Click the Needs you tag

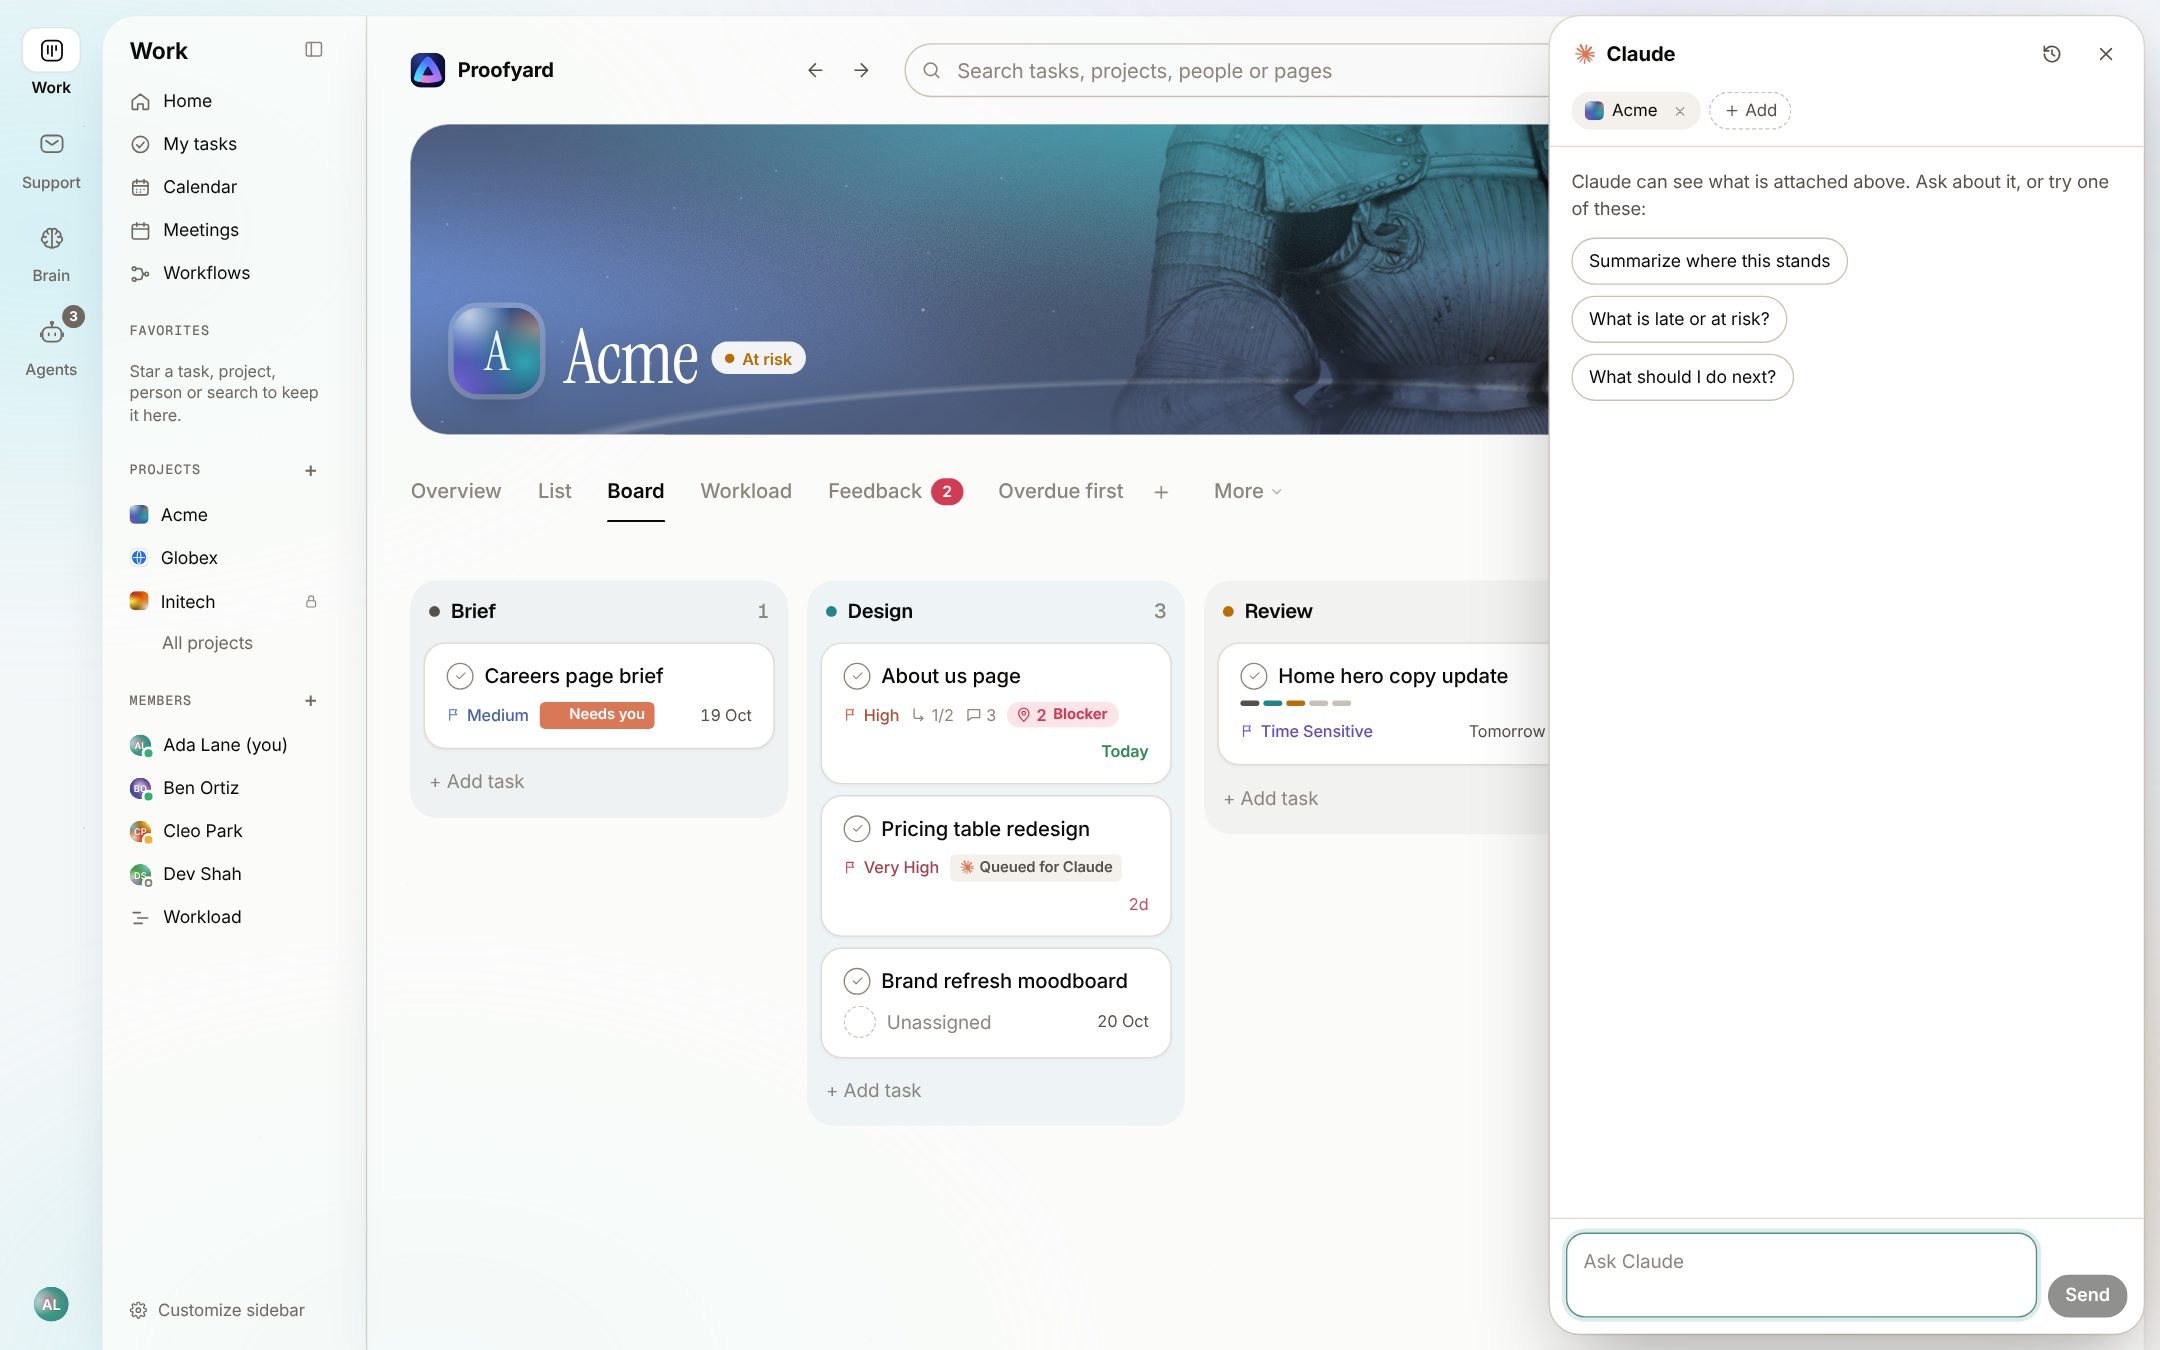(x=597, y=715)
